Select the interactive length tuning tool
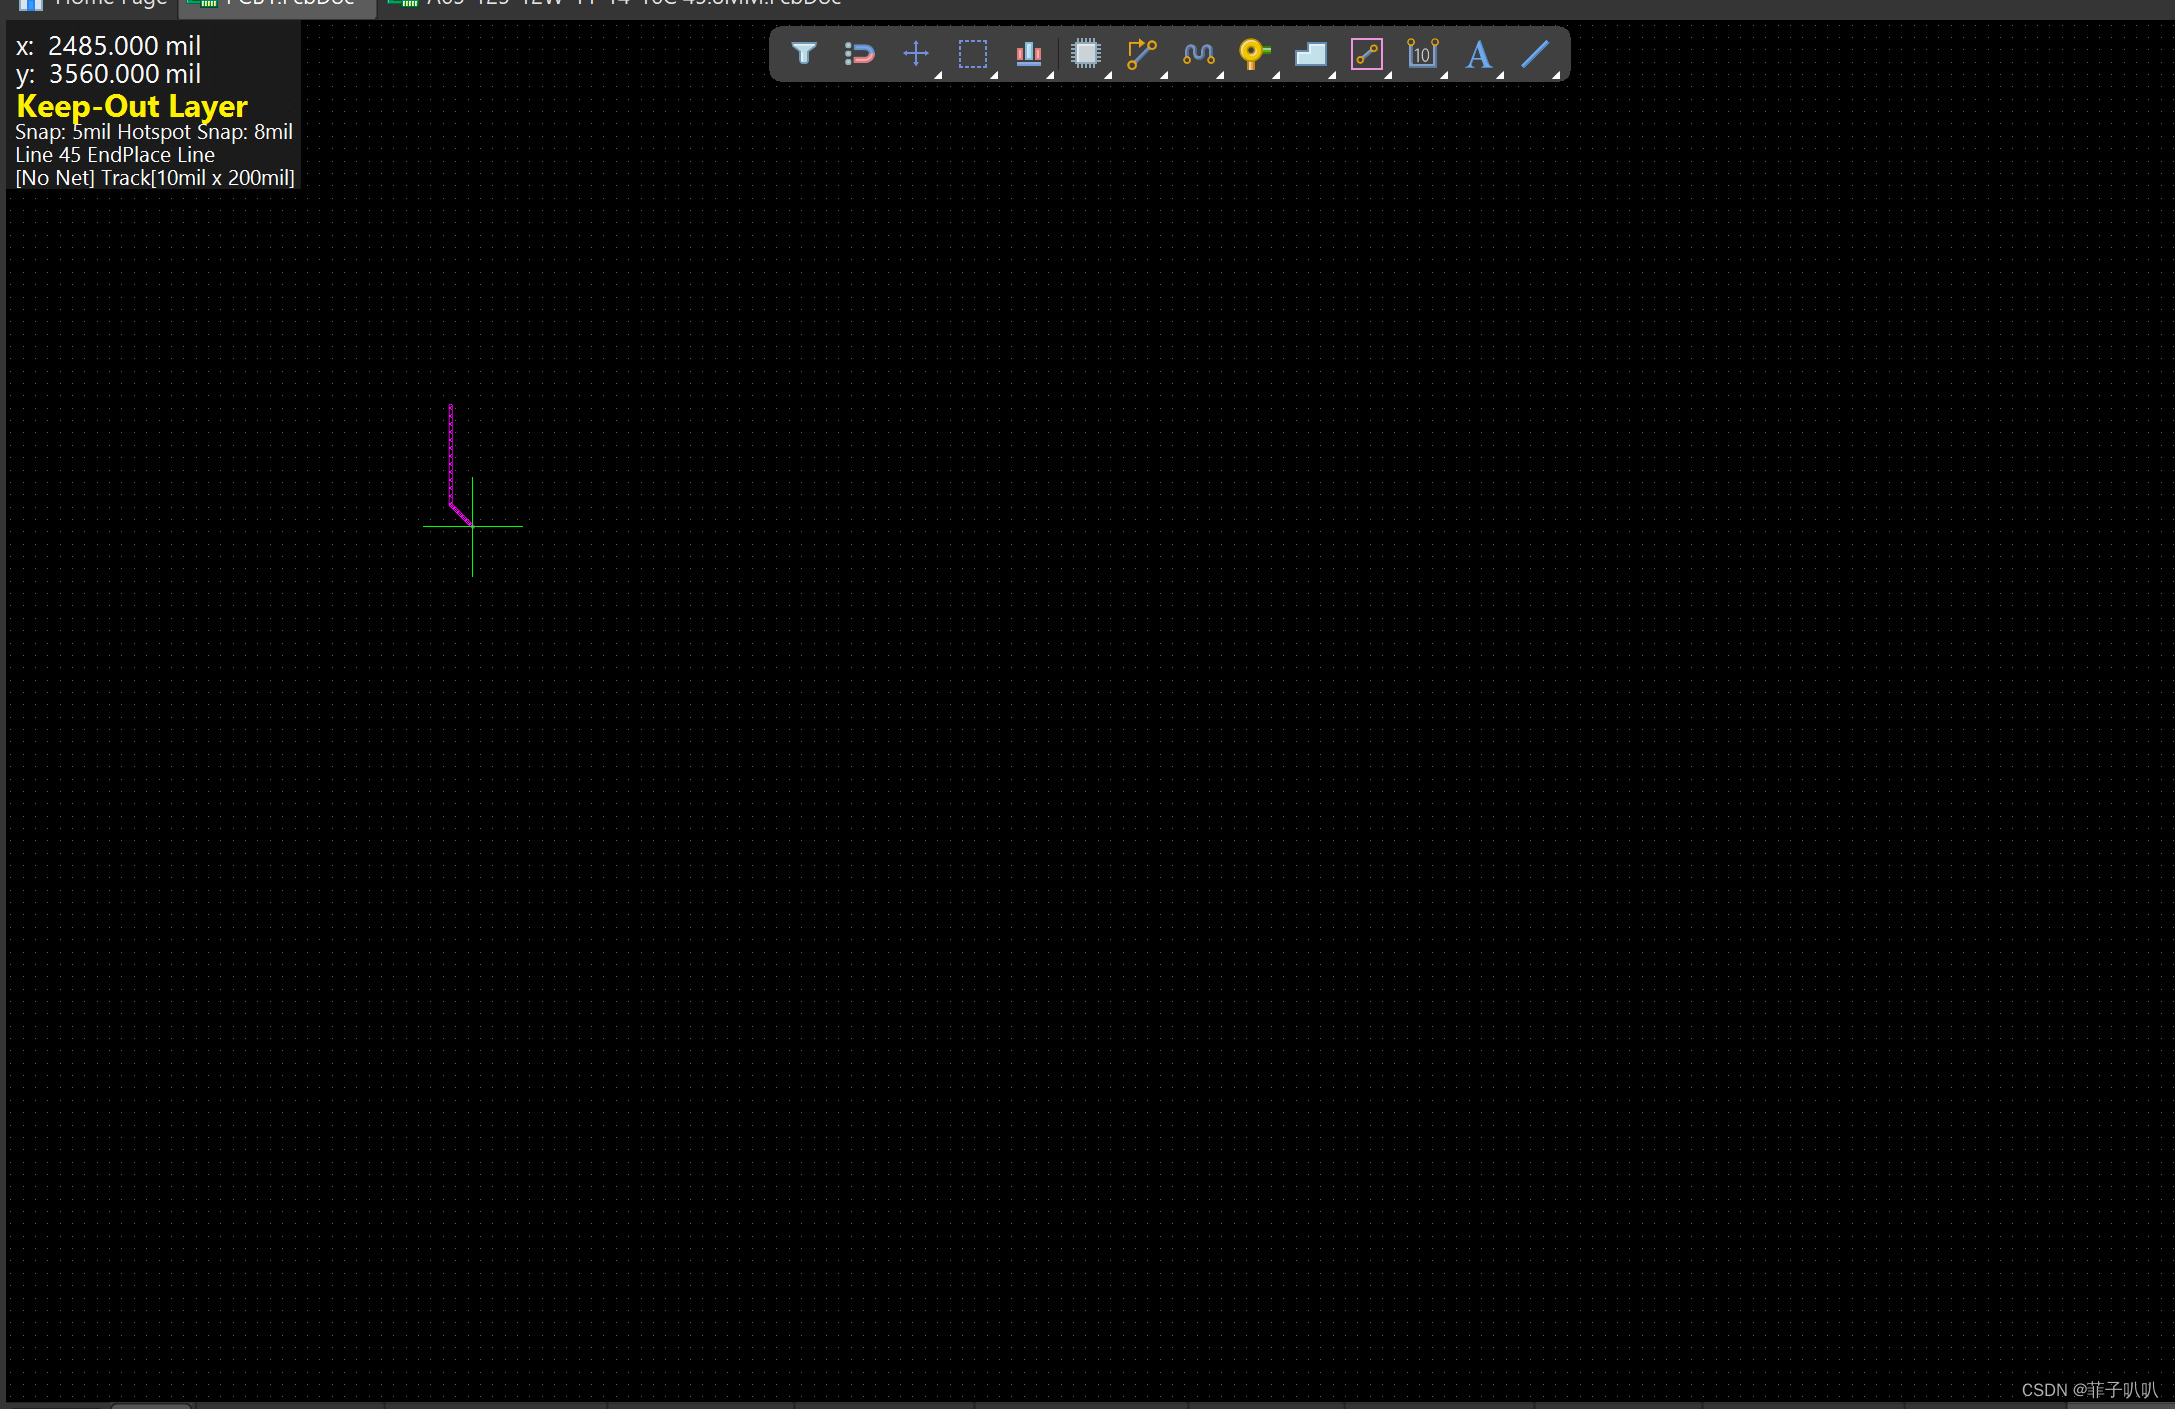2175x1409 pixels. [1198, 53]
